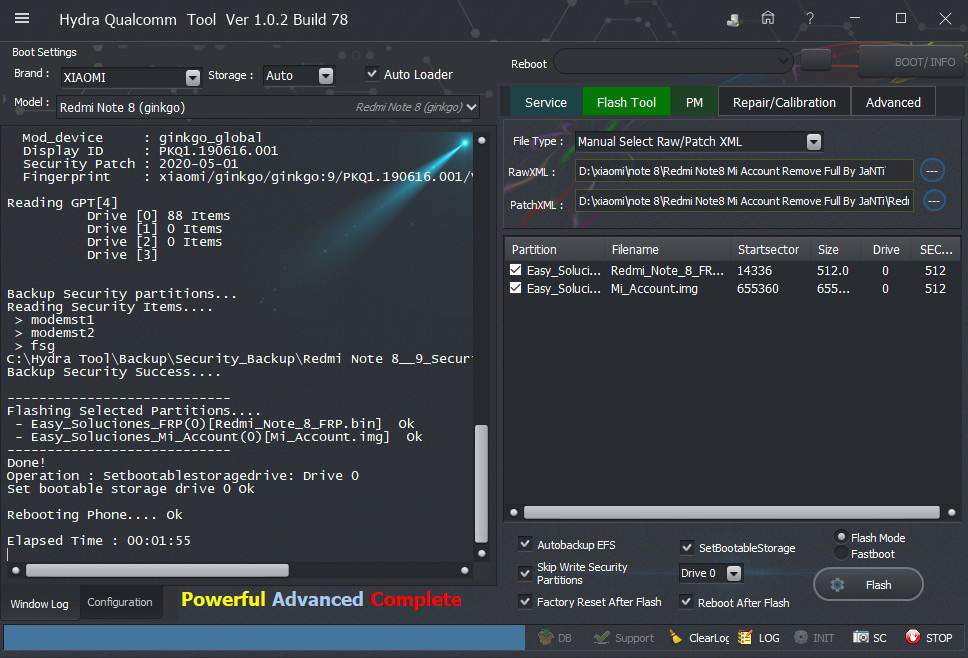Open the Storage Auto dropdown
Viewport: 968px width, 658px height.
pyautogui.click(x=326, y=75)
